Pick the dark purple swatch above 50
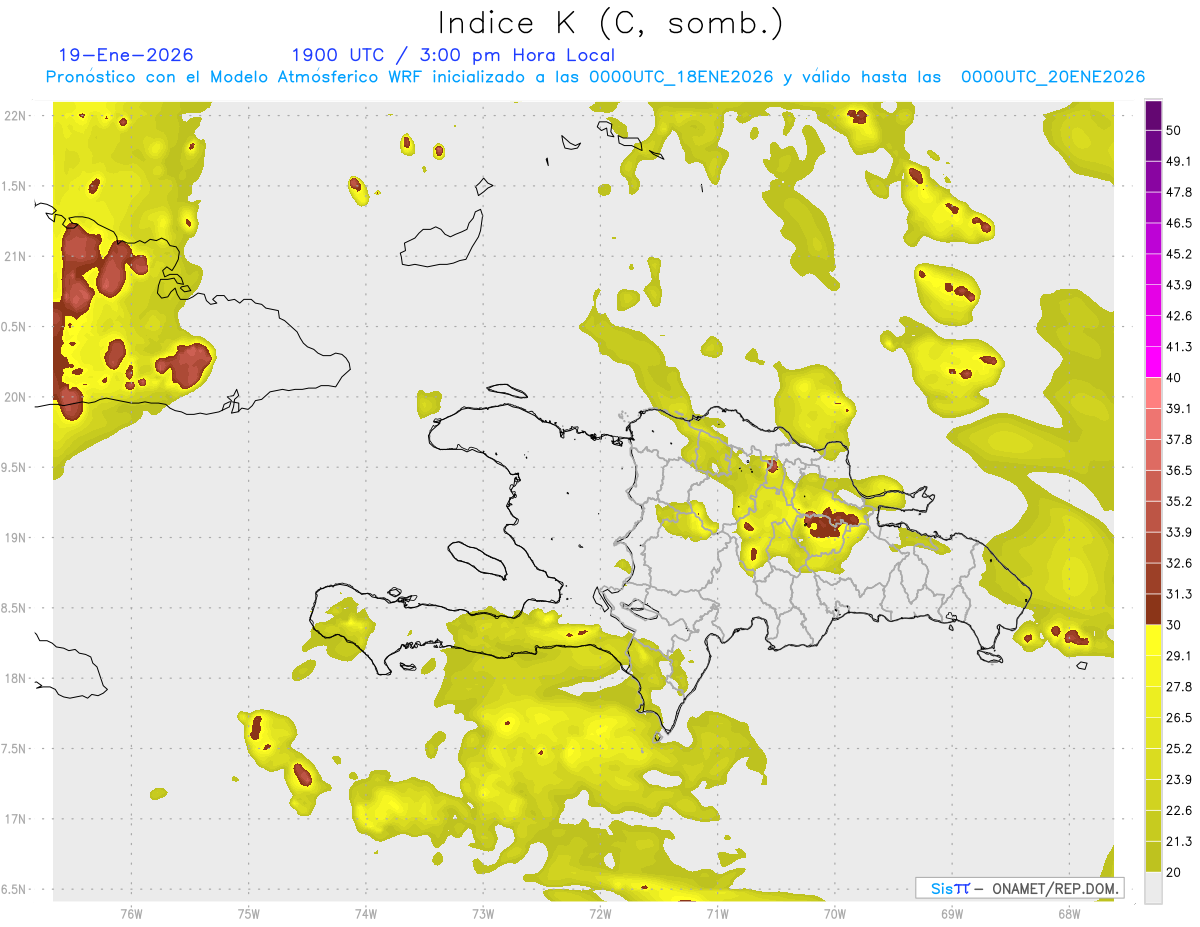 point(1153,115)
